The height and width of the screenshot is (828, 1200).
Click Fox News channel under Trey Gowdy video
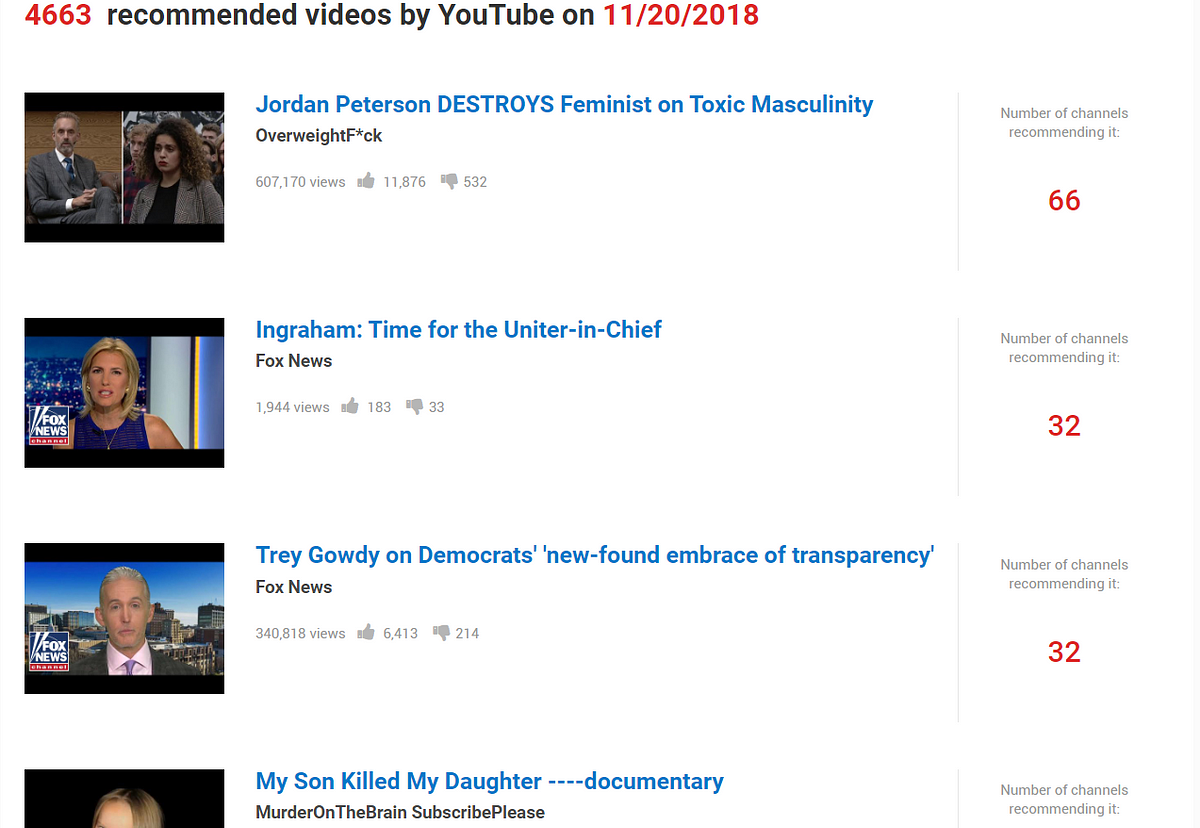(294, 587)
